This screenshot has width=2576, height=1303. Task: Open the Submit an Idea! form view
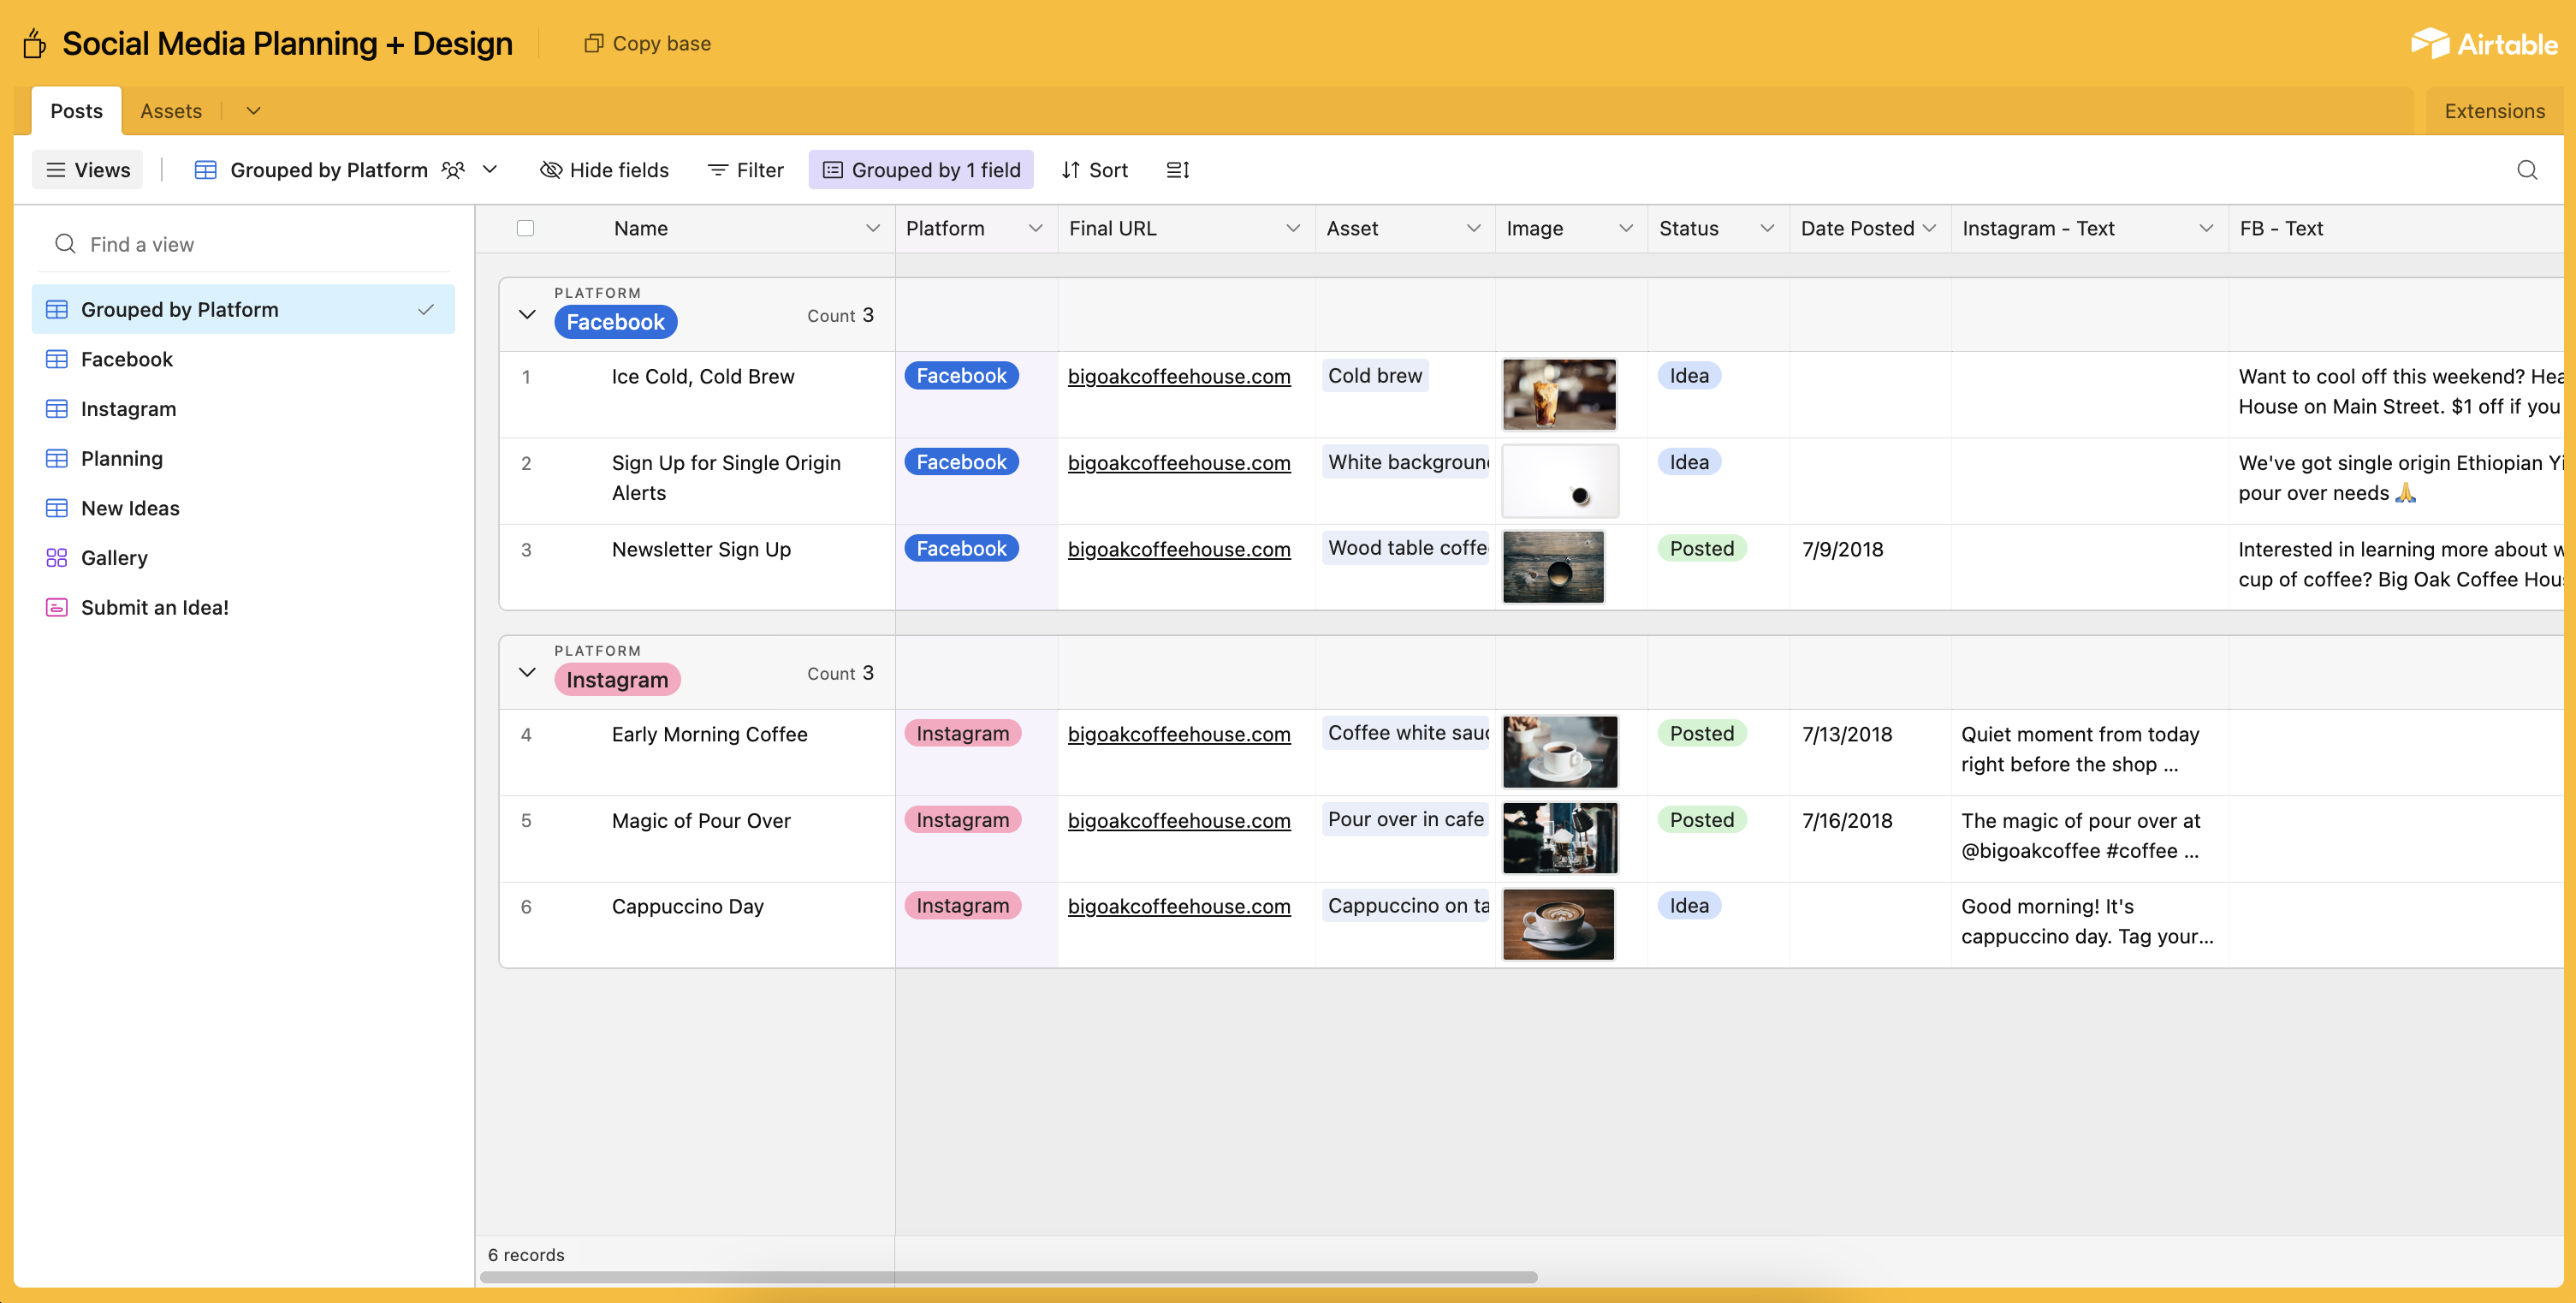click(243, 608)
